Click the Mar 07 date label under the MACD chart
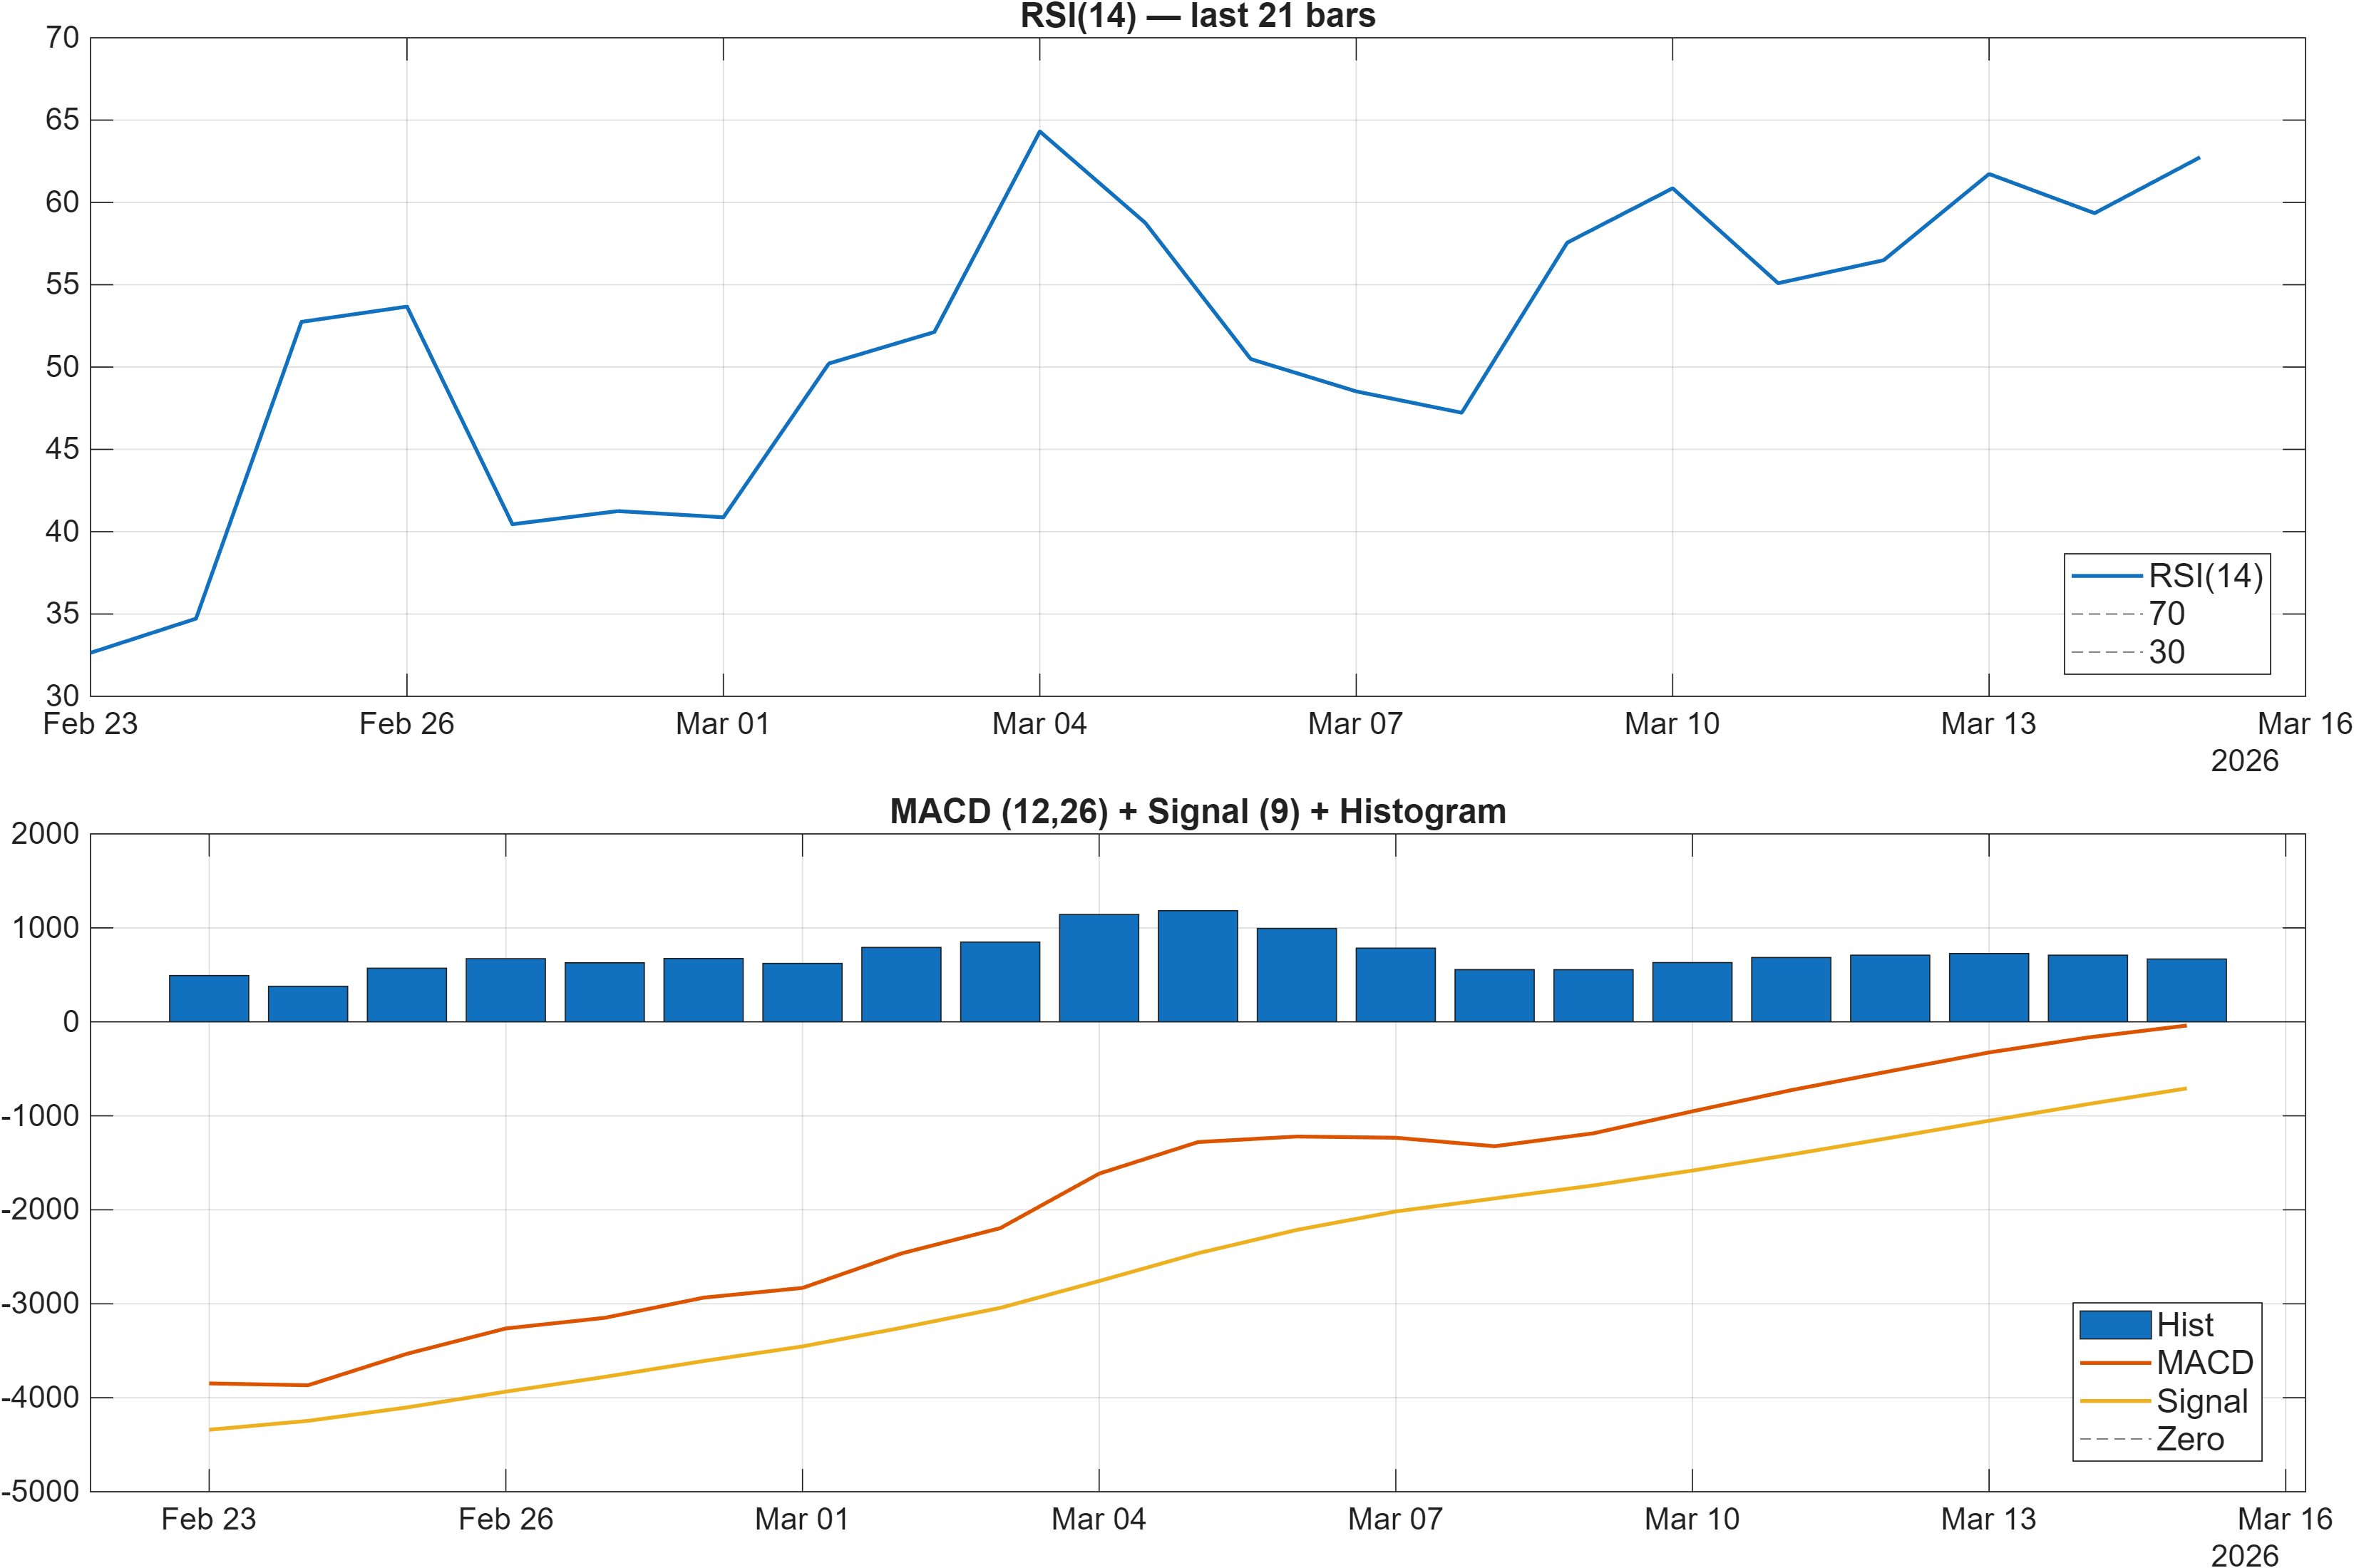 (1395, 1519)
